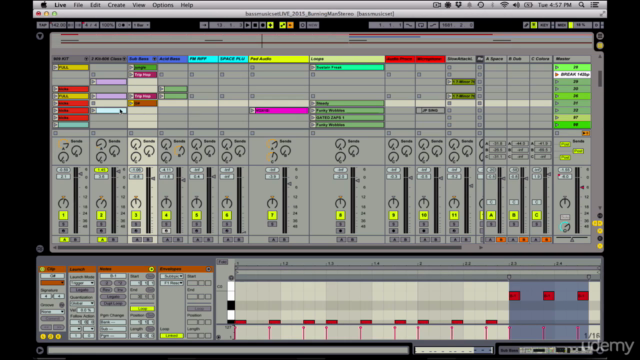Unfold the 909 KIT track arrow
Image resolution: width=640 pixels, height=360 pixels.
click(x=86, y=59)
